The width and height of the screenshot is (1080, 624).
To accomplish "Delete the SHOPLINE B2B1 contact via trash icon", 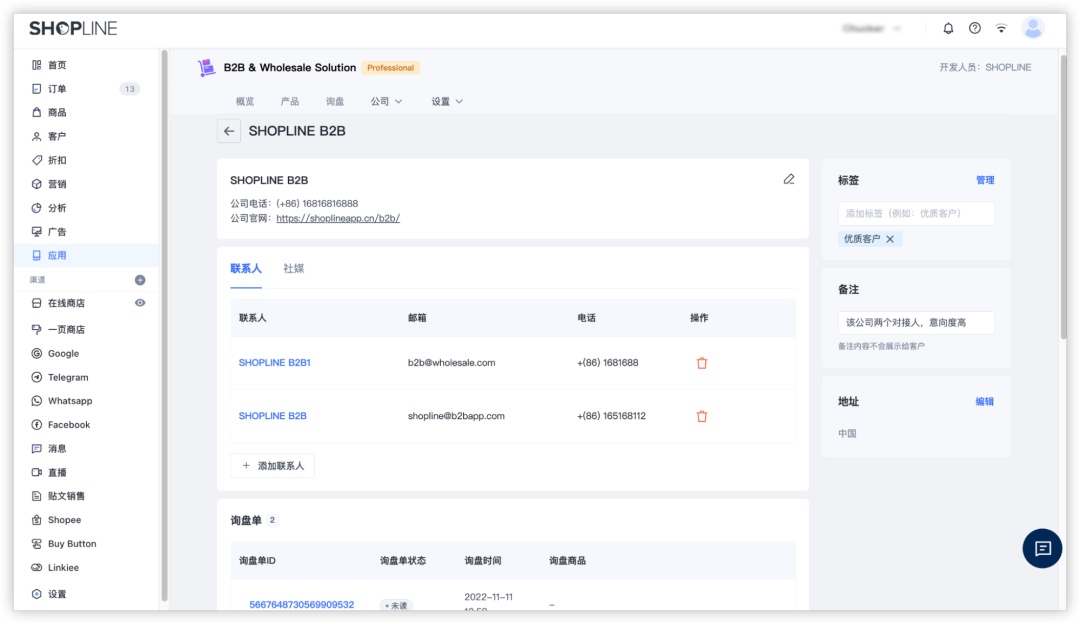I will coord(702,363).
